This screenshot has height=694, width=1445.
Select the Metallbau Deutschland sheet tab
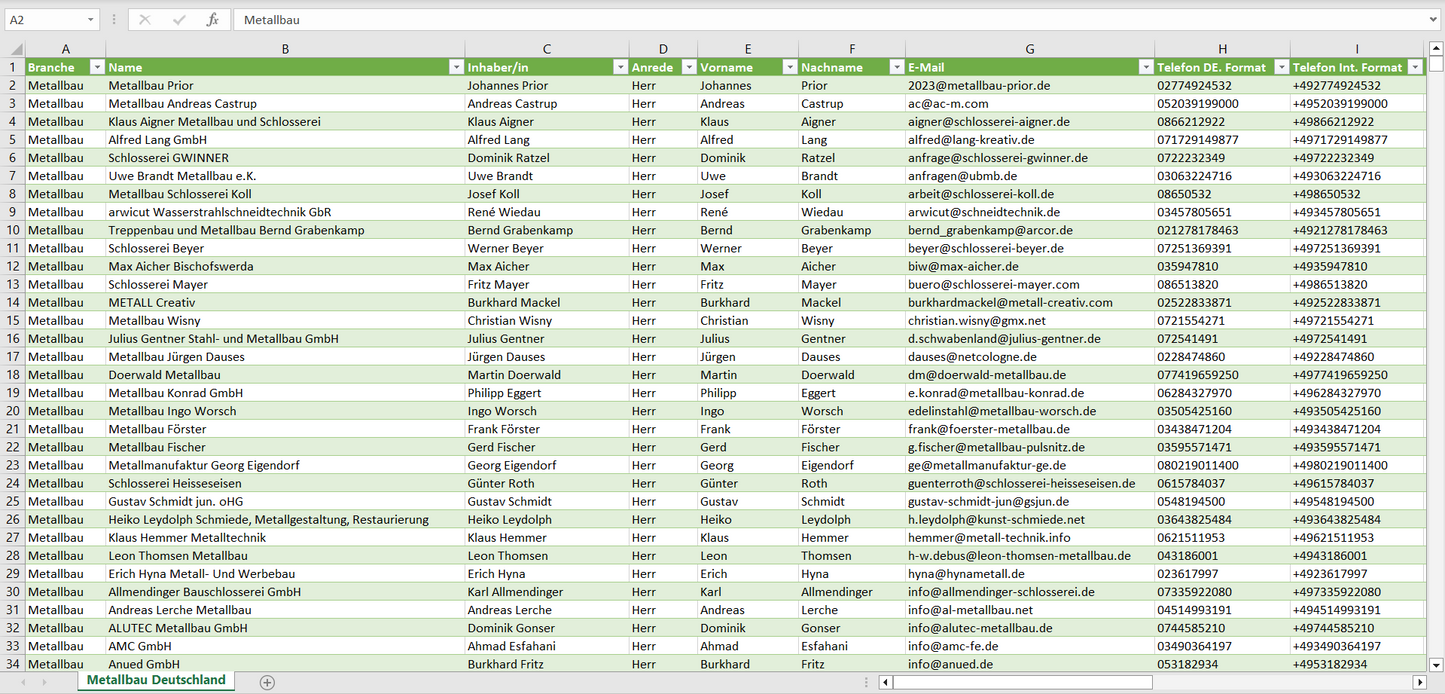click(156, 680)
